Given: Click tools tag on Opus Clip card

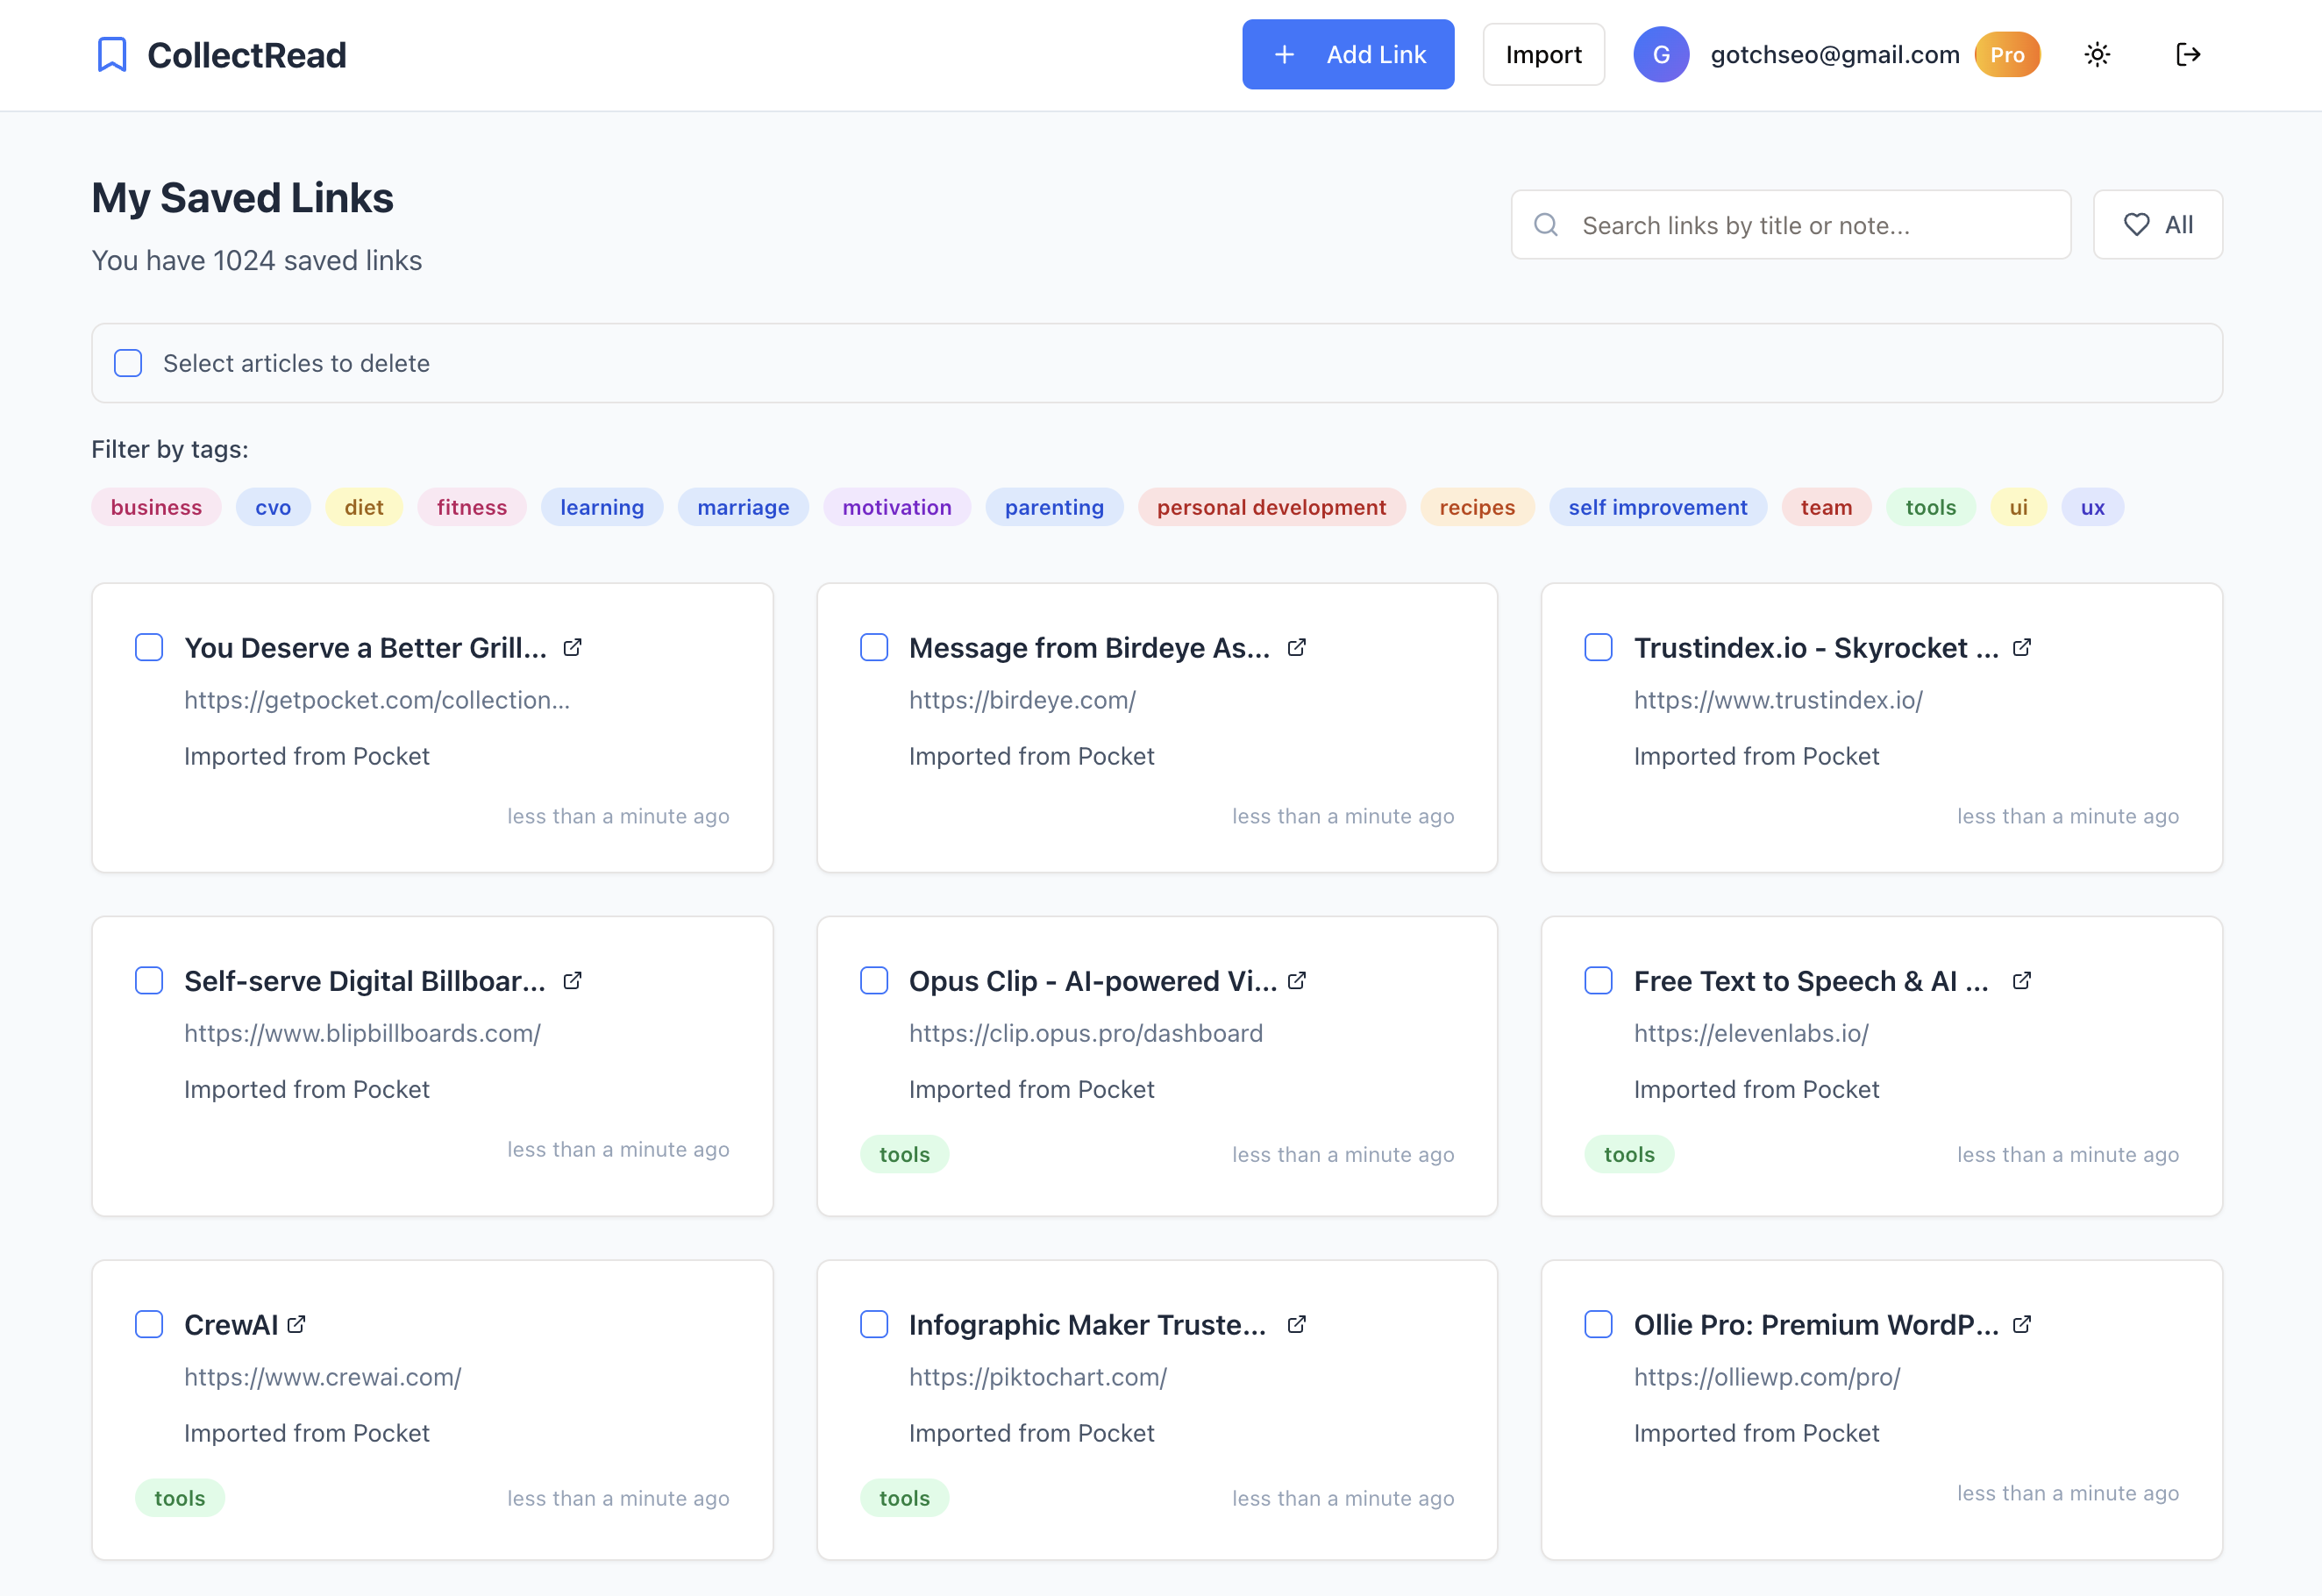Looking at the screenshot, I should point(904,1155).
